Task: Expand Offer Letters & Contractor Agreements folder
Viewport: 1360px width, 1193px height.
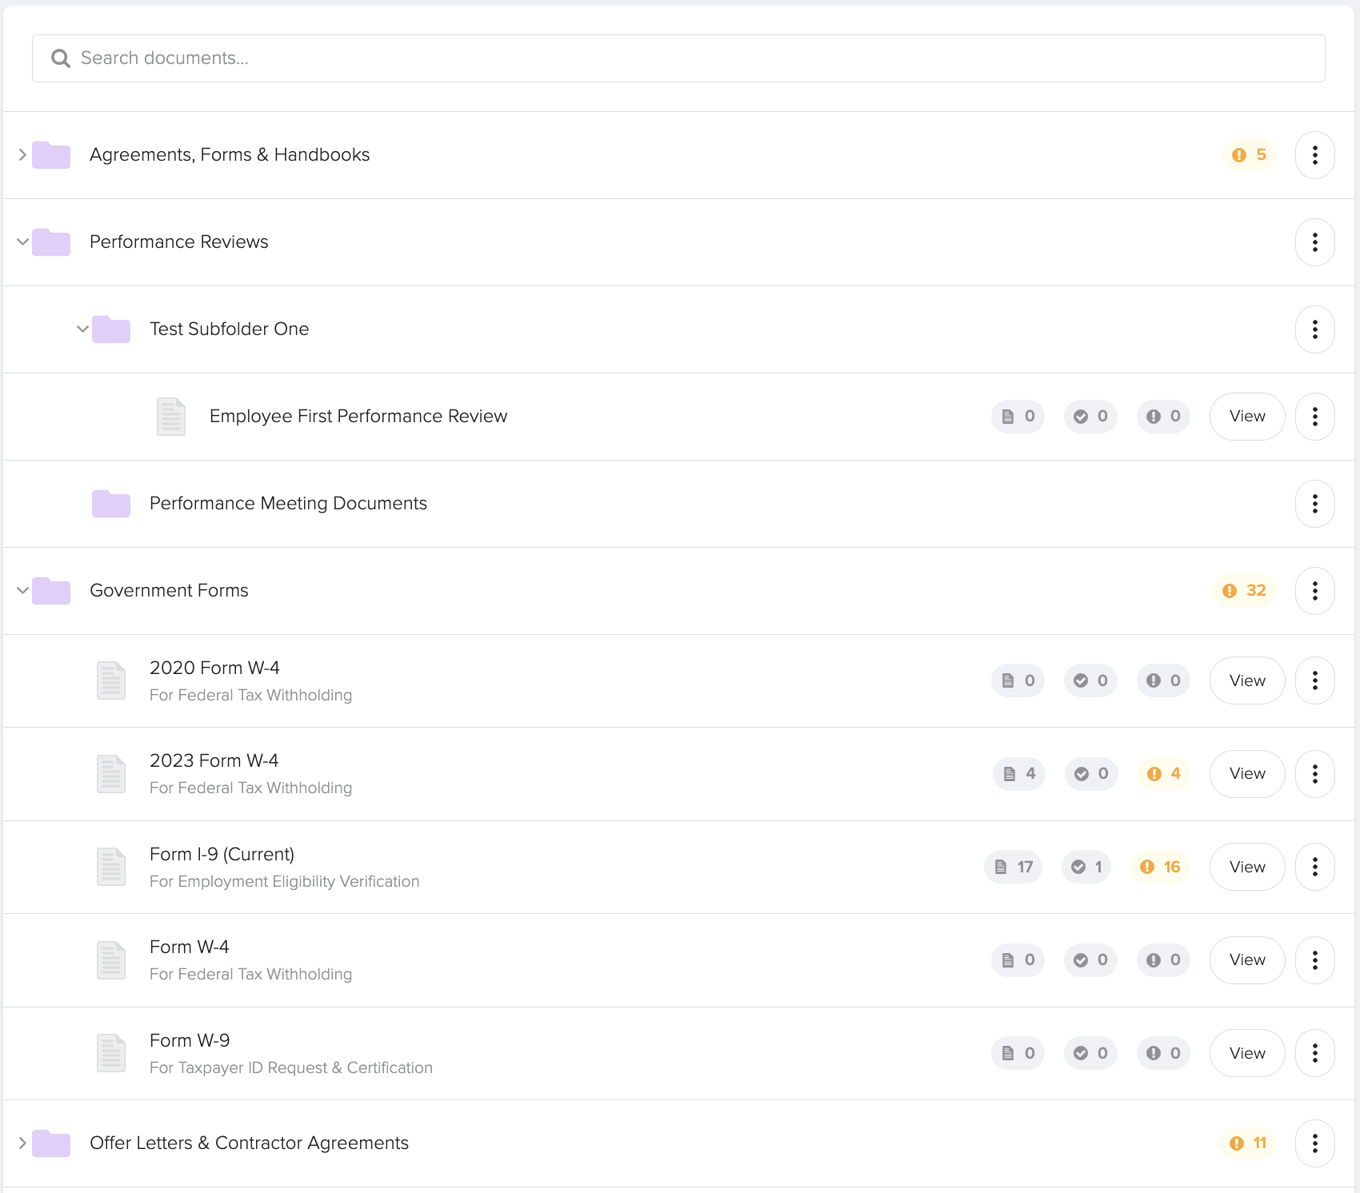Action: click(22, 1143)
